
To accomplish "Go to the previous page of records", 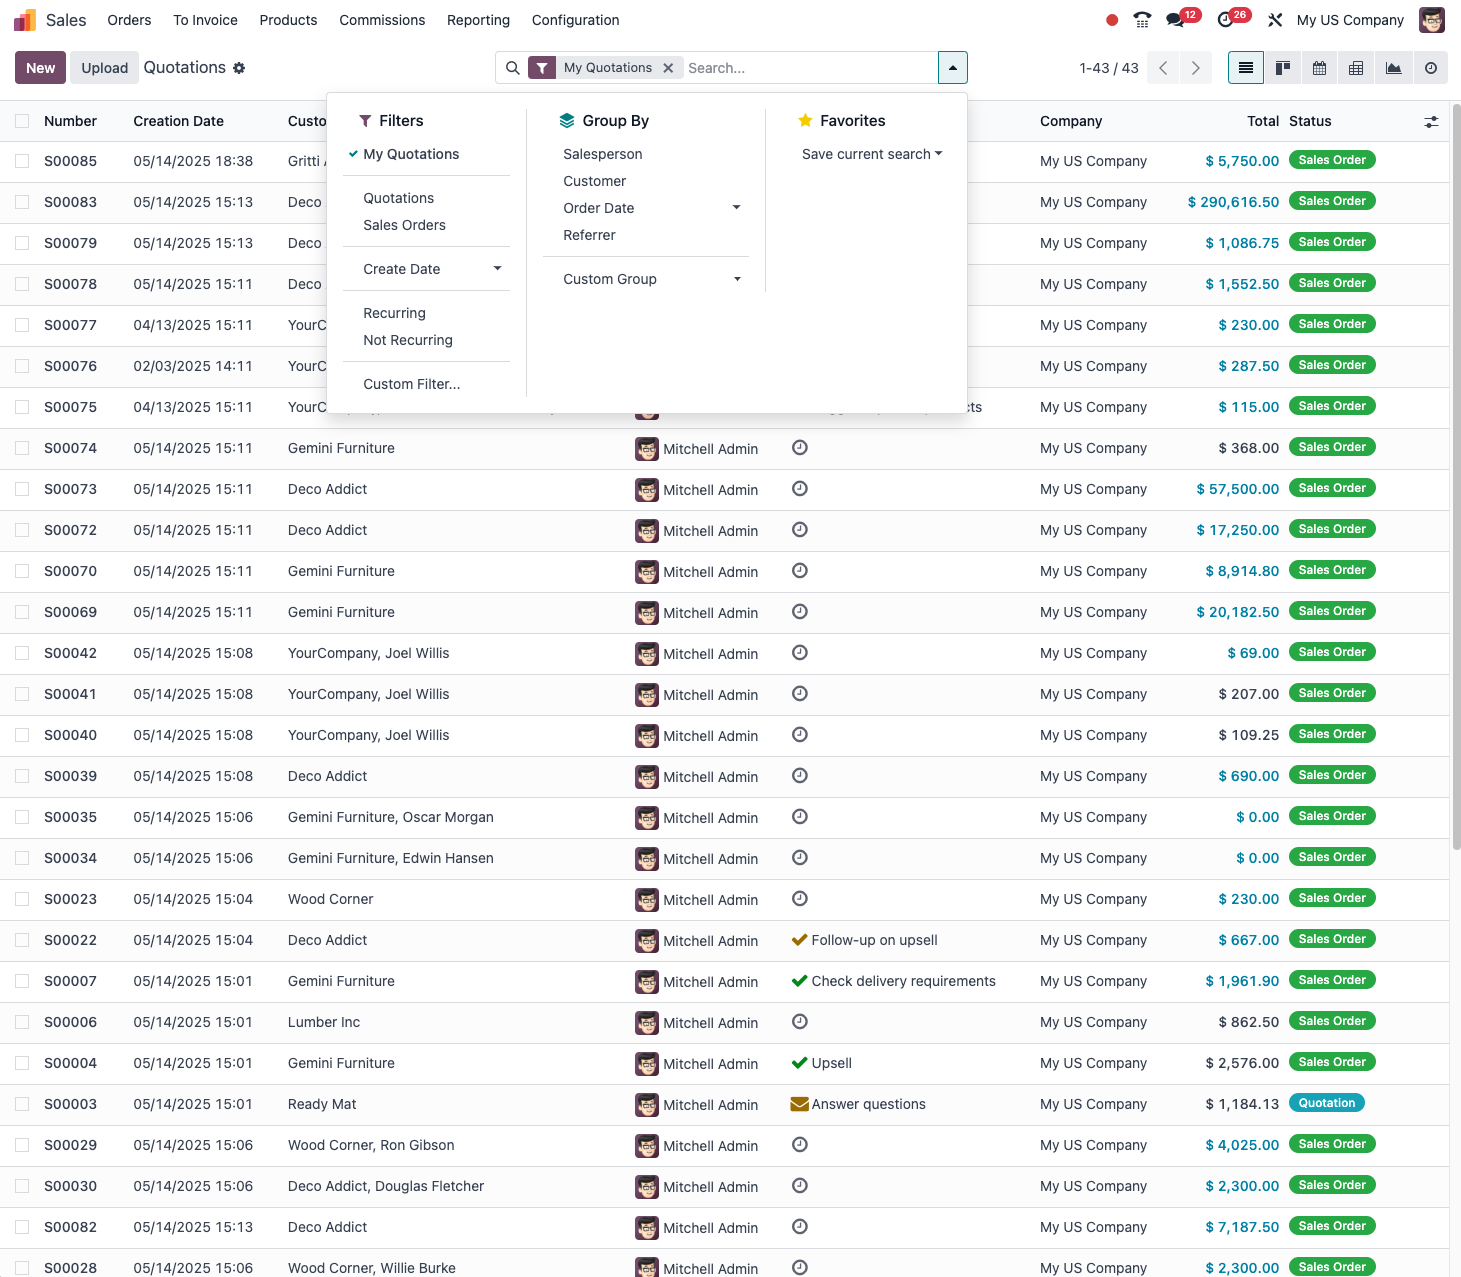I will tap(1163, 68).
